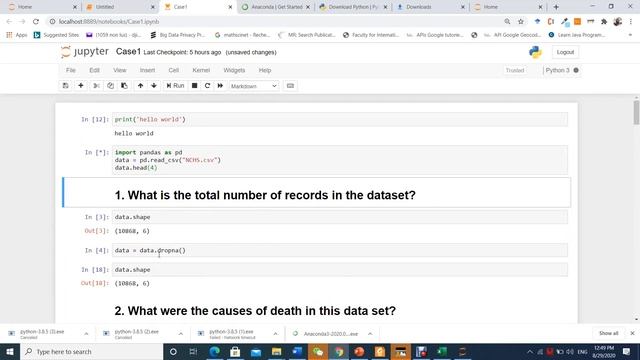Expand options for python-3.8.5 (3).exe download
The height and width of the screenshot is (360, 640).
[x=86, y=334]
